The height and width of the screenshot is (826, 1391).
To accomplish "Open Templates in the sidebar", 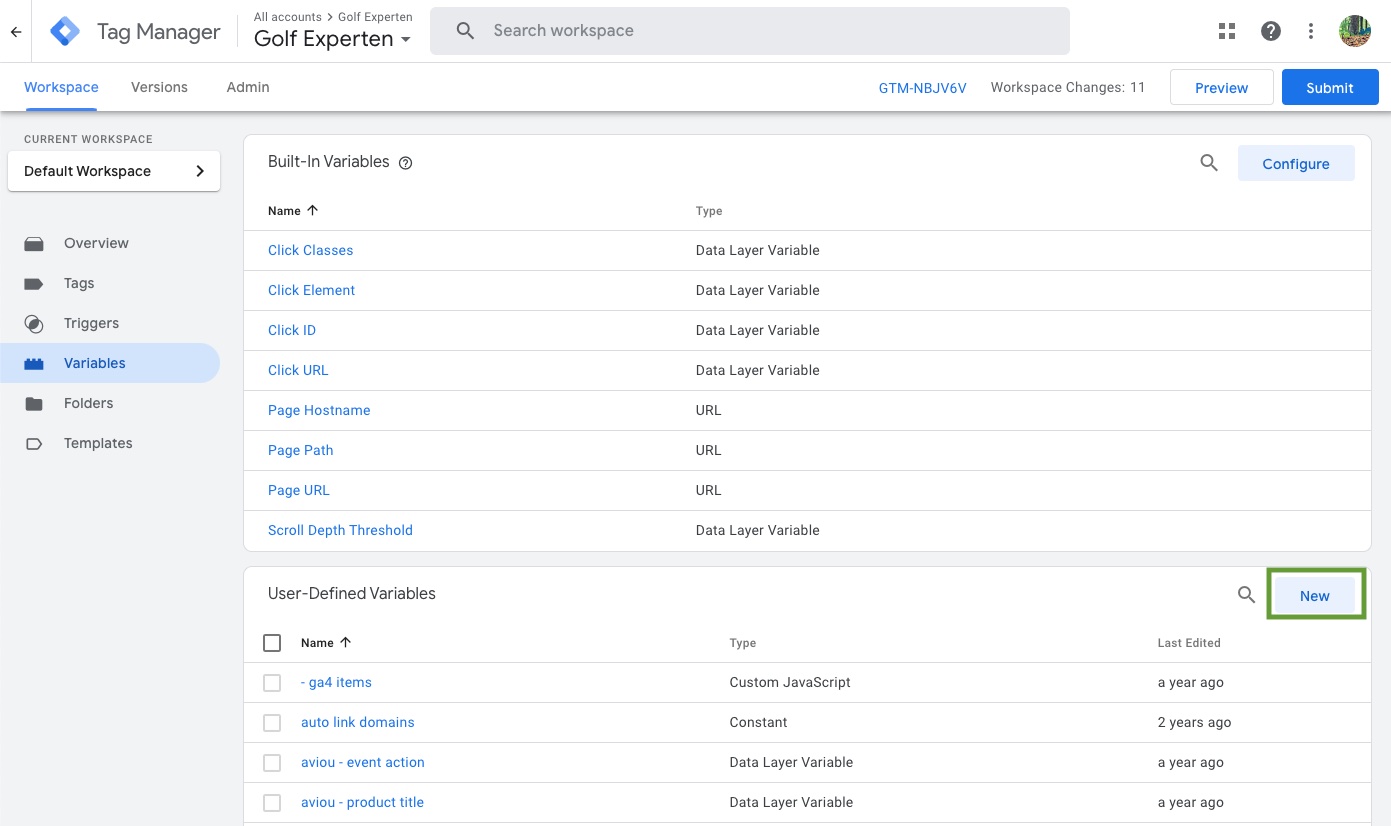I will coord(98,443).
